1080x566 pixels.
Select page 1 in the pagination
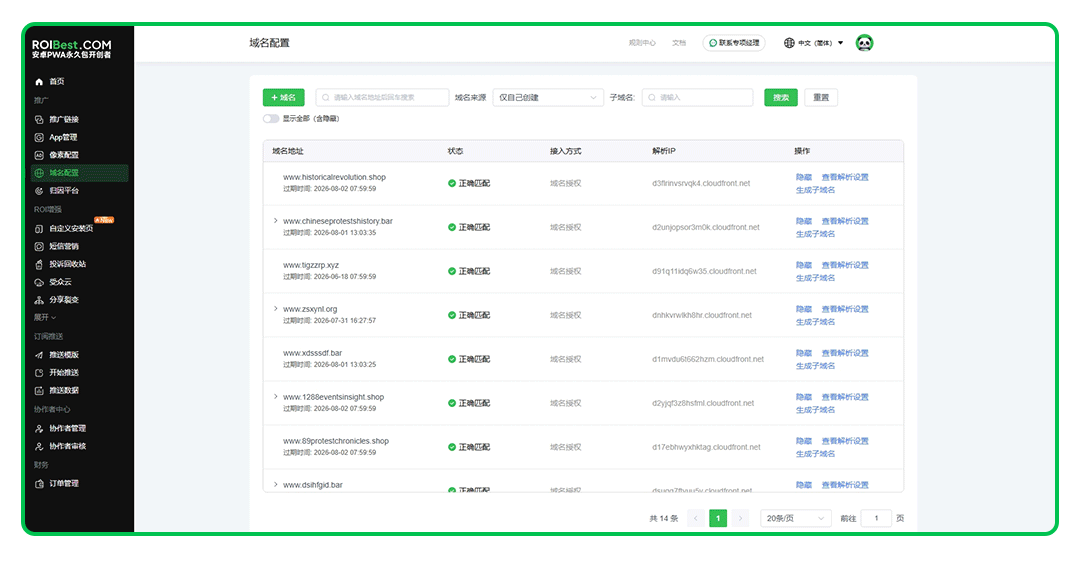(x=718, y=518)
